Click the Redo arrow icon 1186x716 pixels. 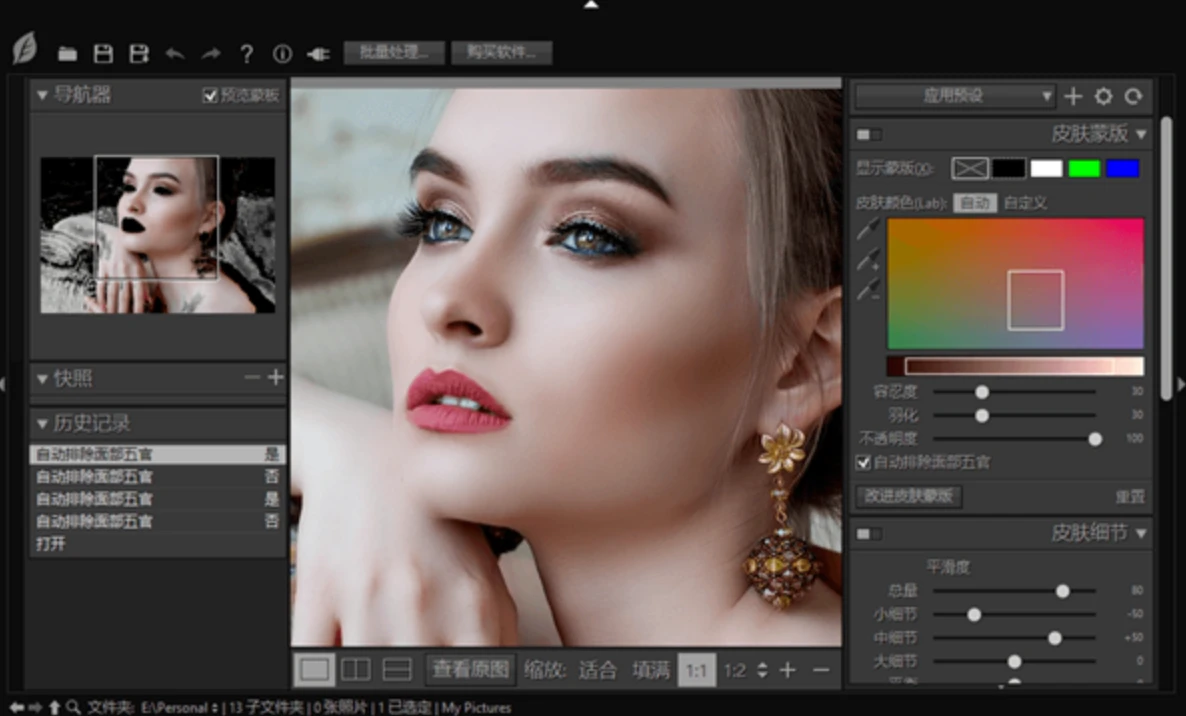point(210,54)
